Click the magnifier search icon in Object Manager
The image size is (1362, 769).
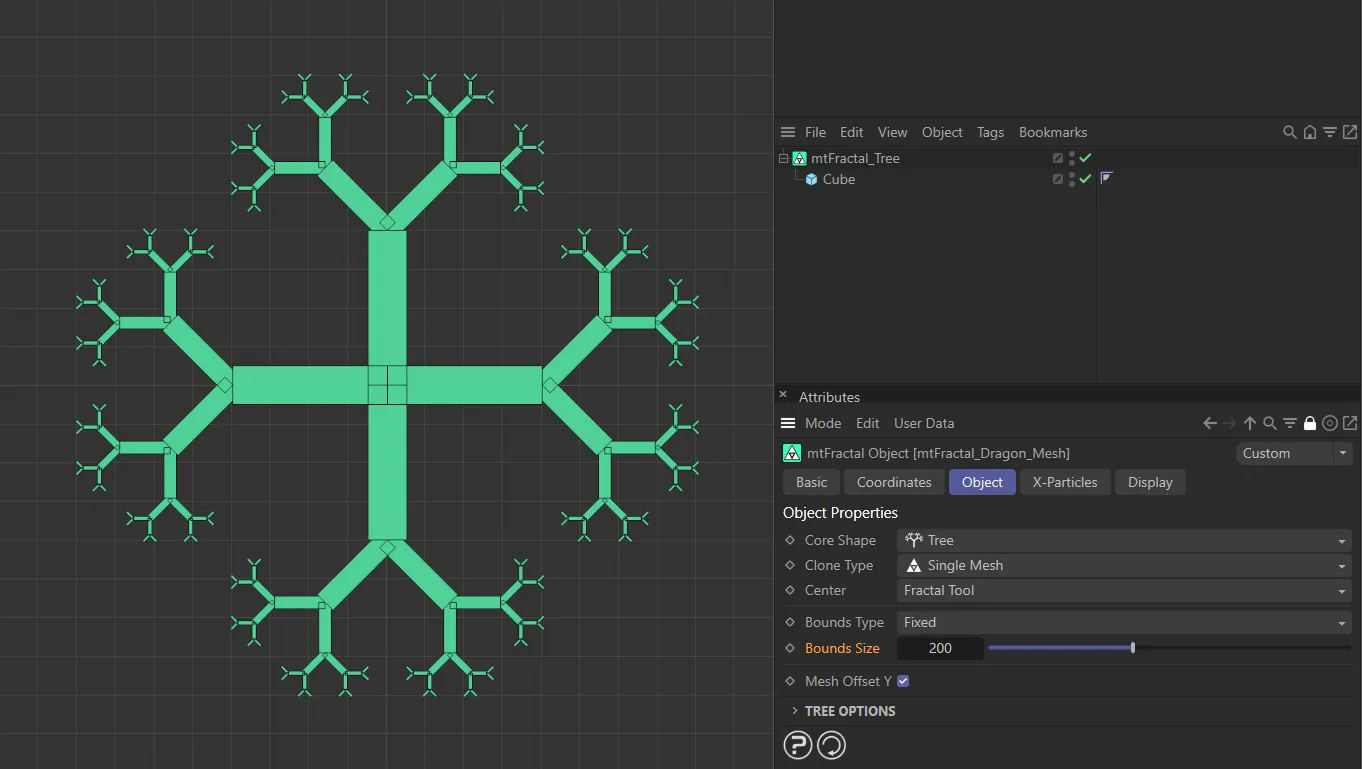[x=1289, y=131]
